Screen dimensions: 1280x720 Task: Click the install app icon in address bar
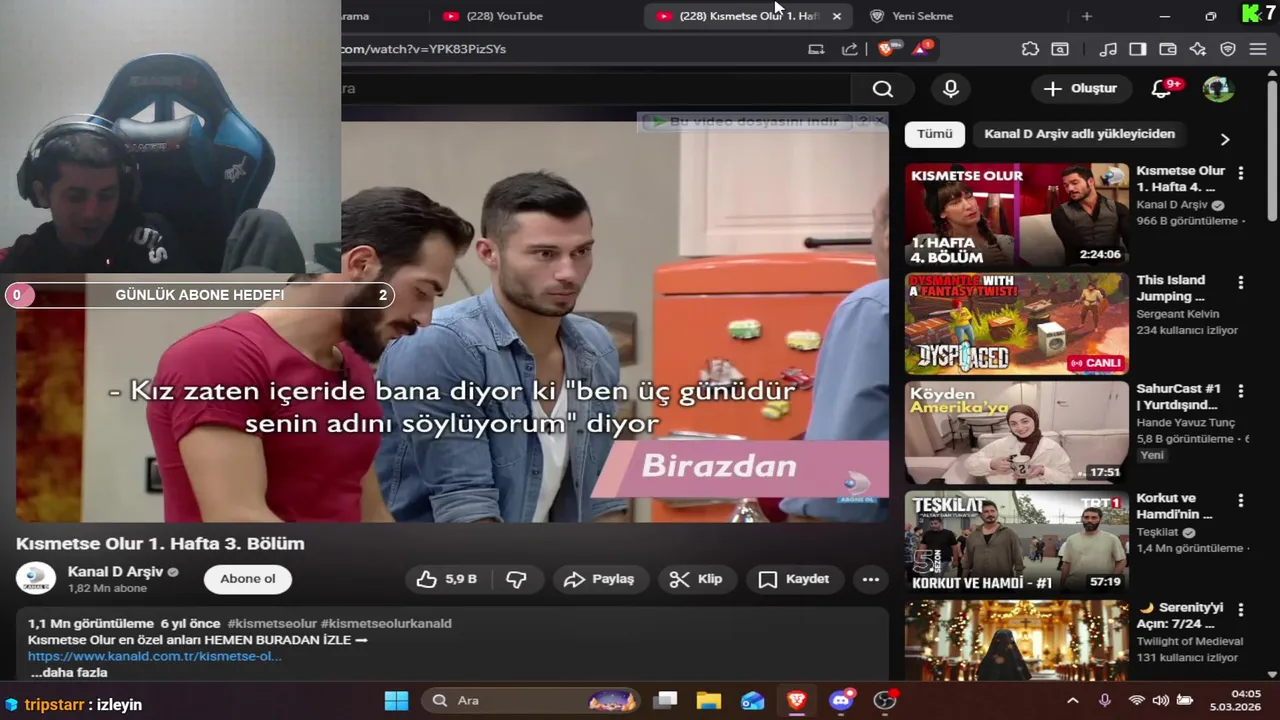point(816,49)
